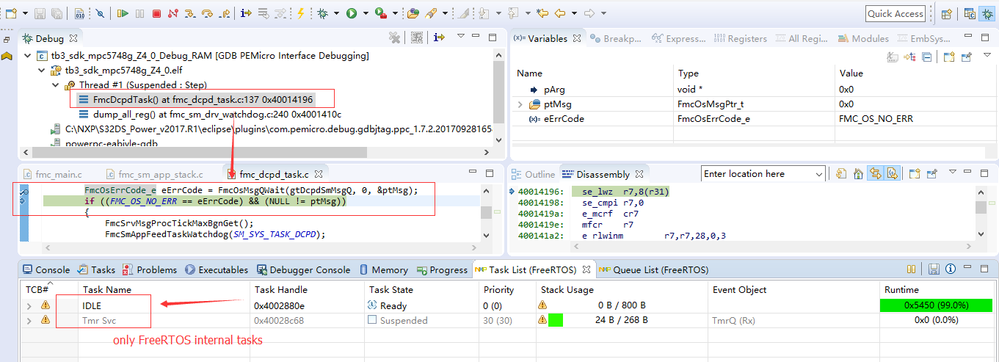Click the Resume debug button
Screen dimensions: 999x362
coord(124,13)
